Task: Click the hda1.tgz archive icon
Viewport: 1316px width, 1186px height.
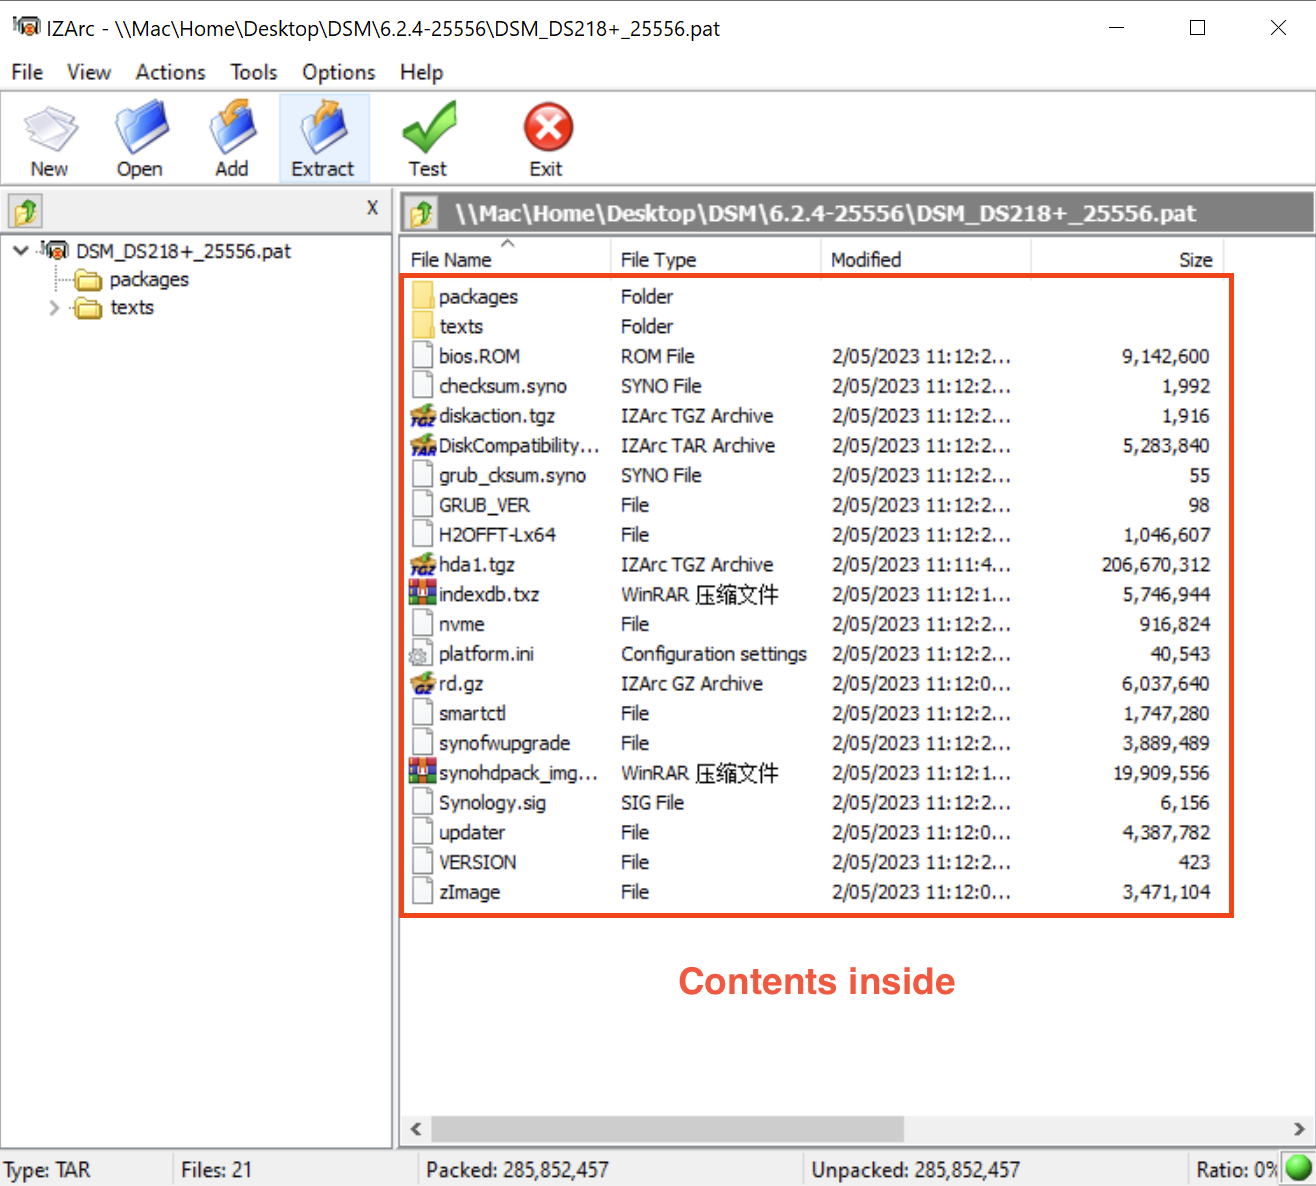Action: click(x=423, y=564)
